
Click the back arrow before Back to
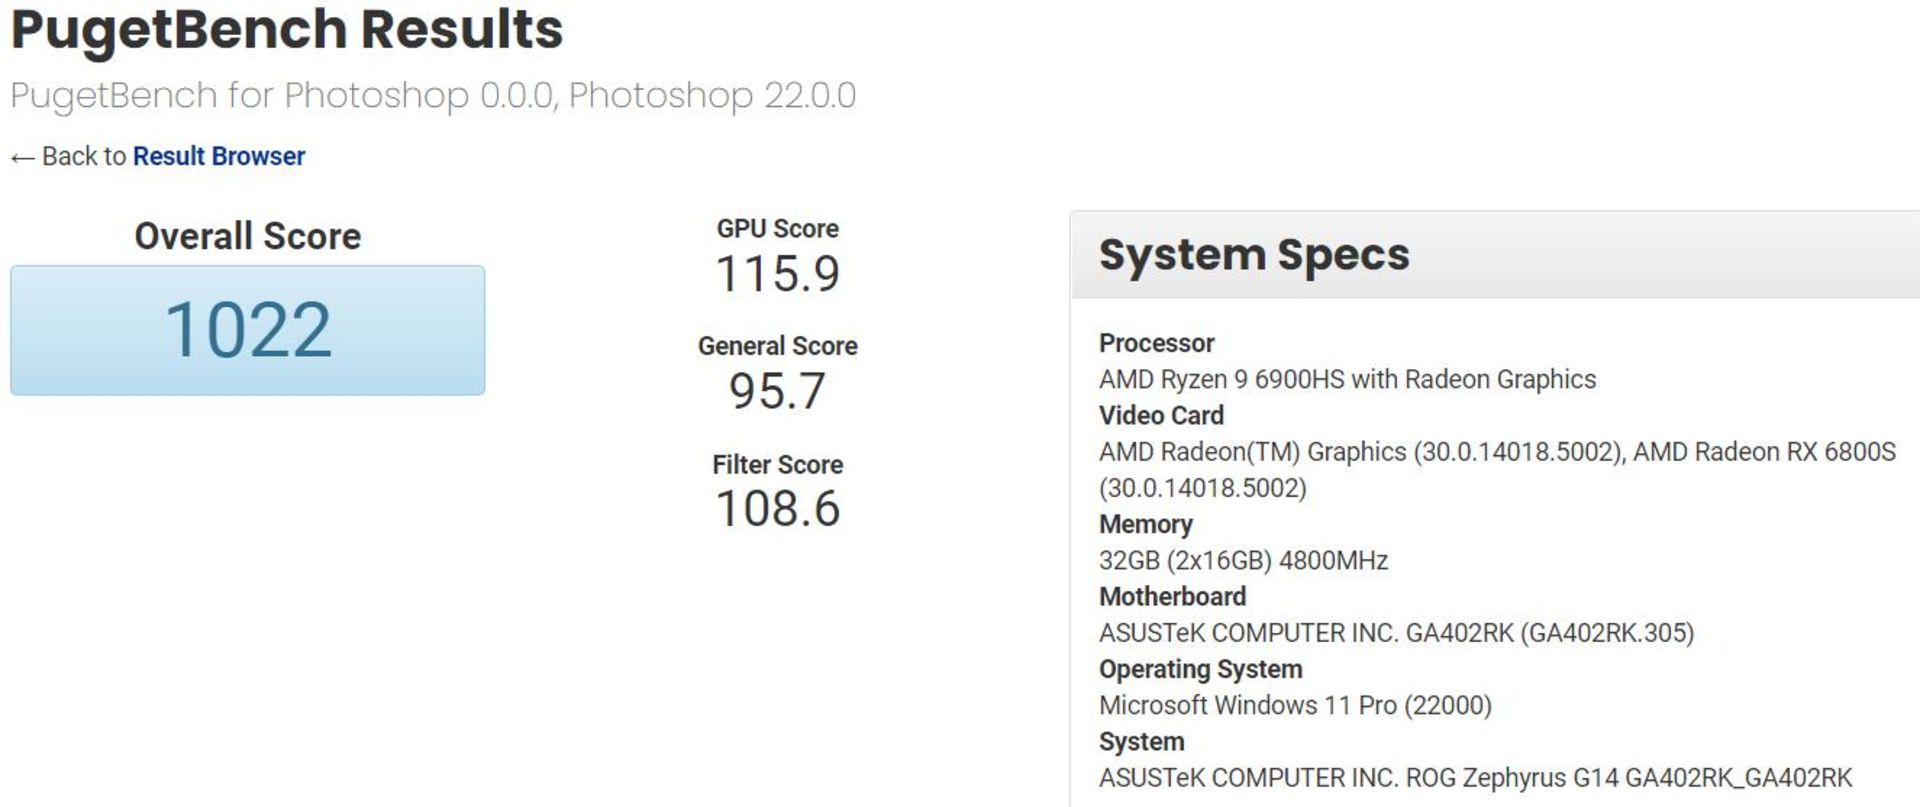tap(20, 156)
